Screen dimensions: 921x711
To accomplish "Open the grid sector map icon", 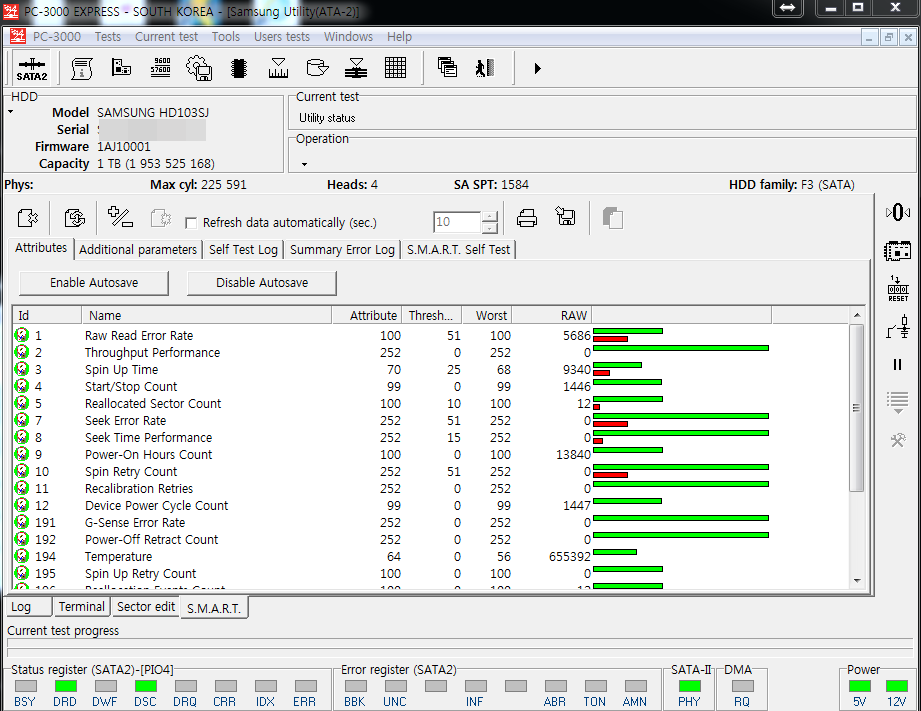I will (395, 69).
